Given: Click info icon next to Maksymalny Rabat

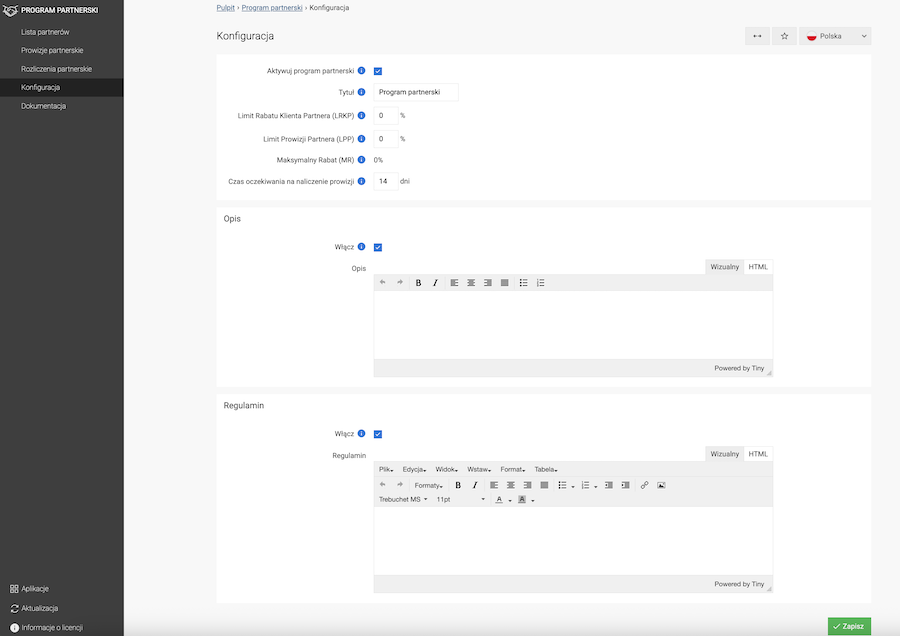Looking at the screenshot, I should pos(362,160).
